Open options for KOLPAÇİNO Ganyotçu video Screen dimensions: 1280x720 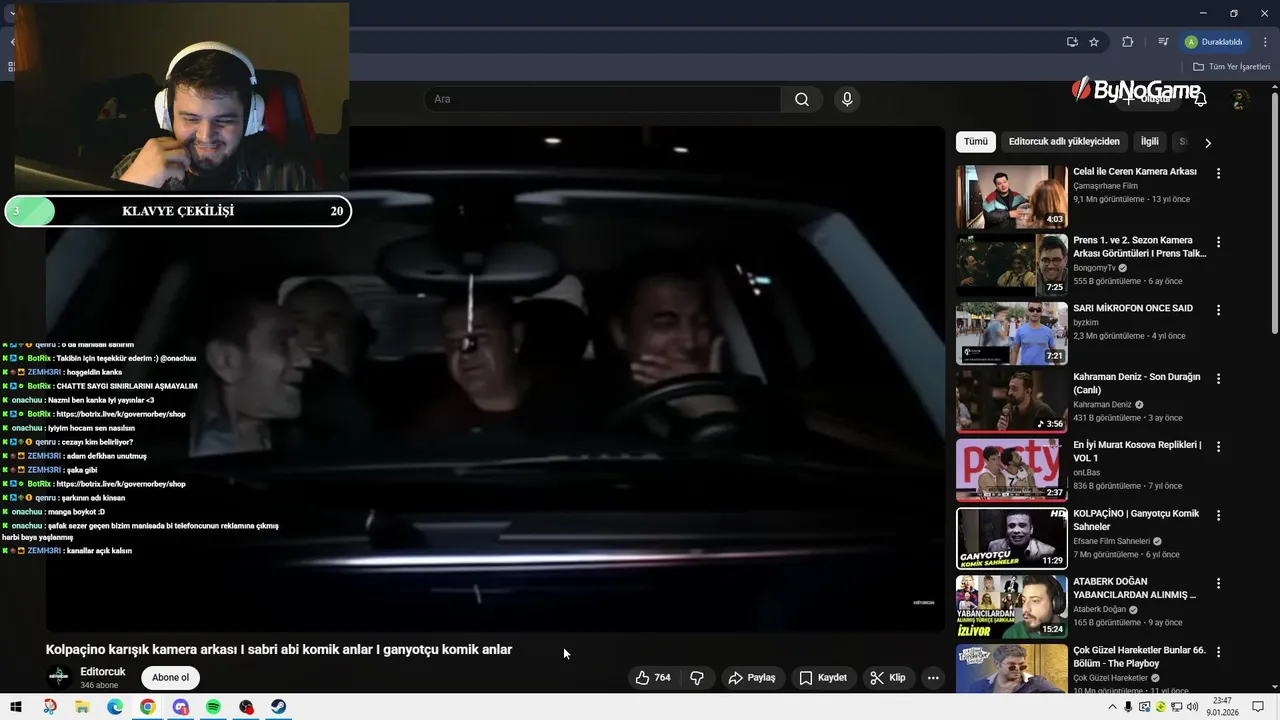(x=1218, y=515)
